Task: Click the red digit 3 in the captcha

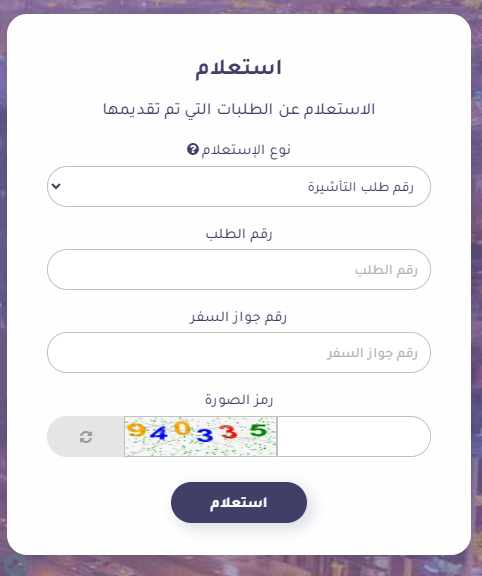Action: tap(229, 432)
